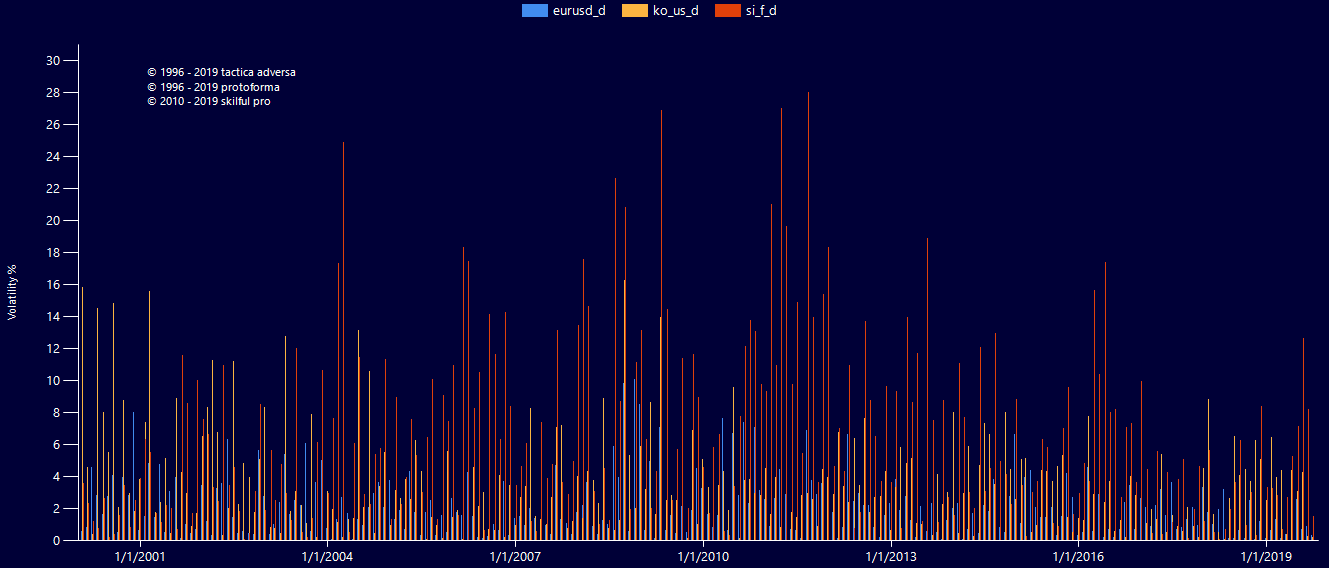Click the tallest red bar reaching 28
1329x568 pixels.
808,300
